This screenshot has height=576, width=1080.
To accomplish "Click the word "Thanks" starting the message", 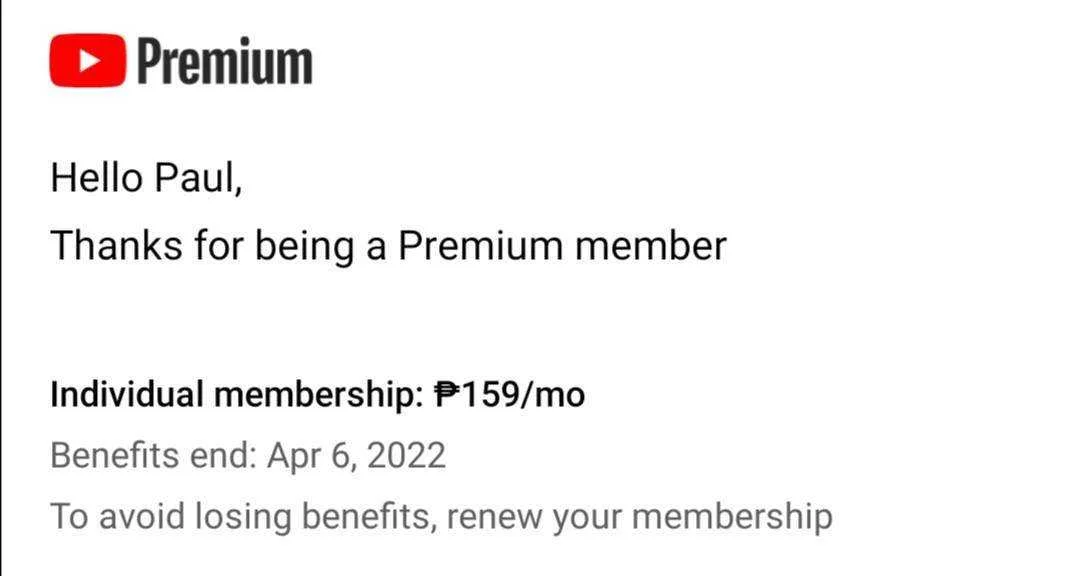I will [116, 246].
